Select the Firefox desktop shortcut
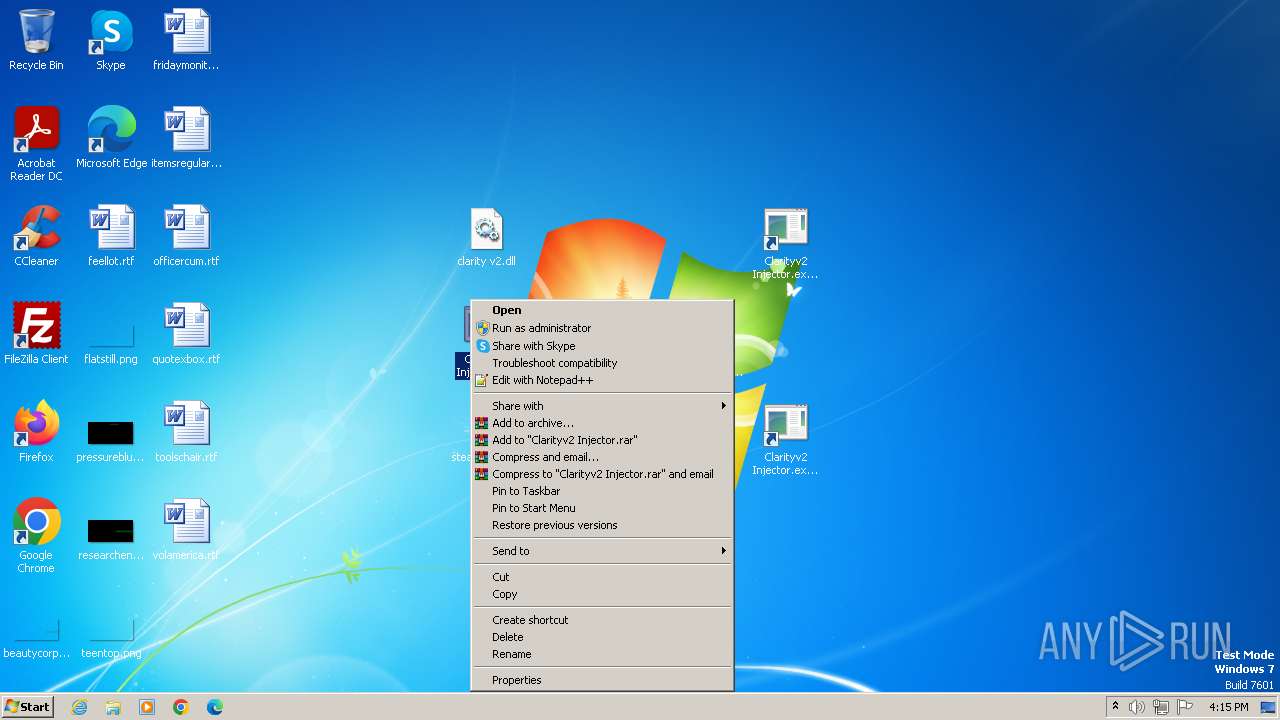This screenshot has height=720, width=1280. [36, 432]
